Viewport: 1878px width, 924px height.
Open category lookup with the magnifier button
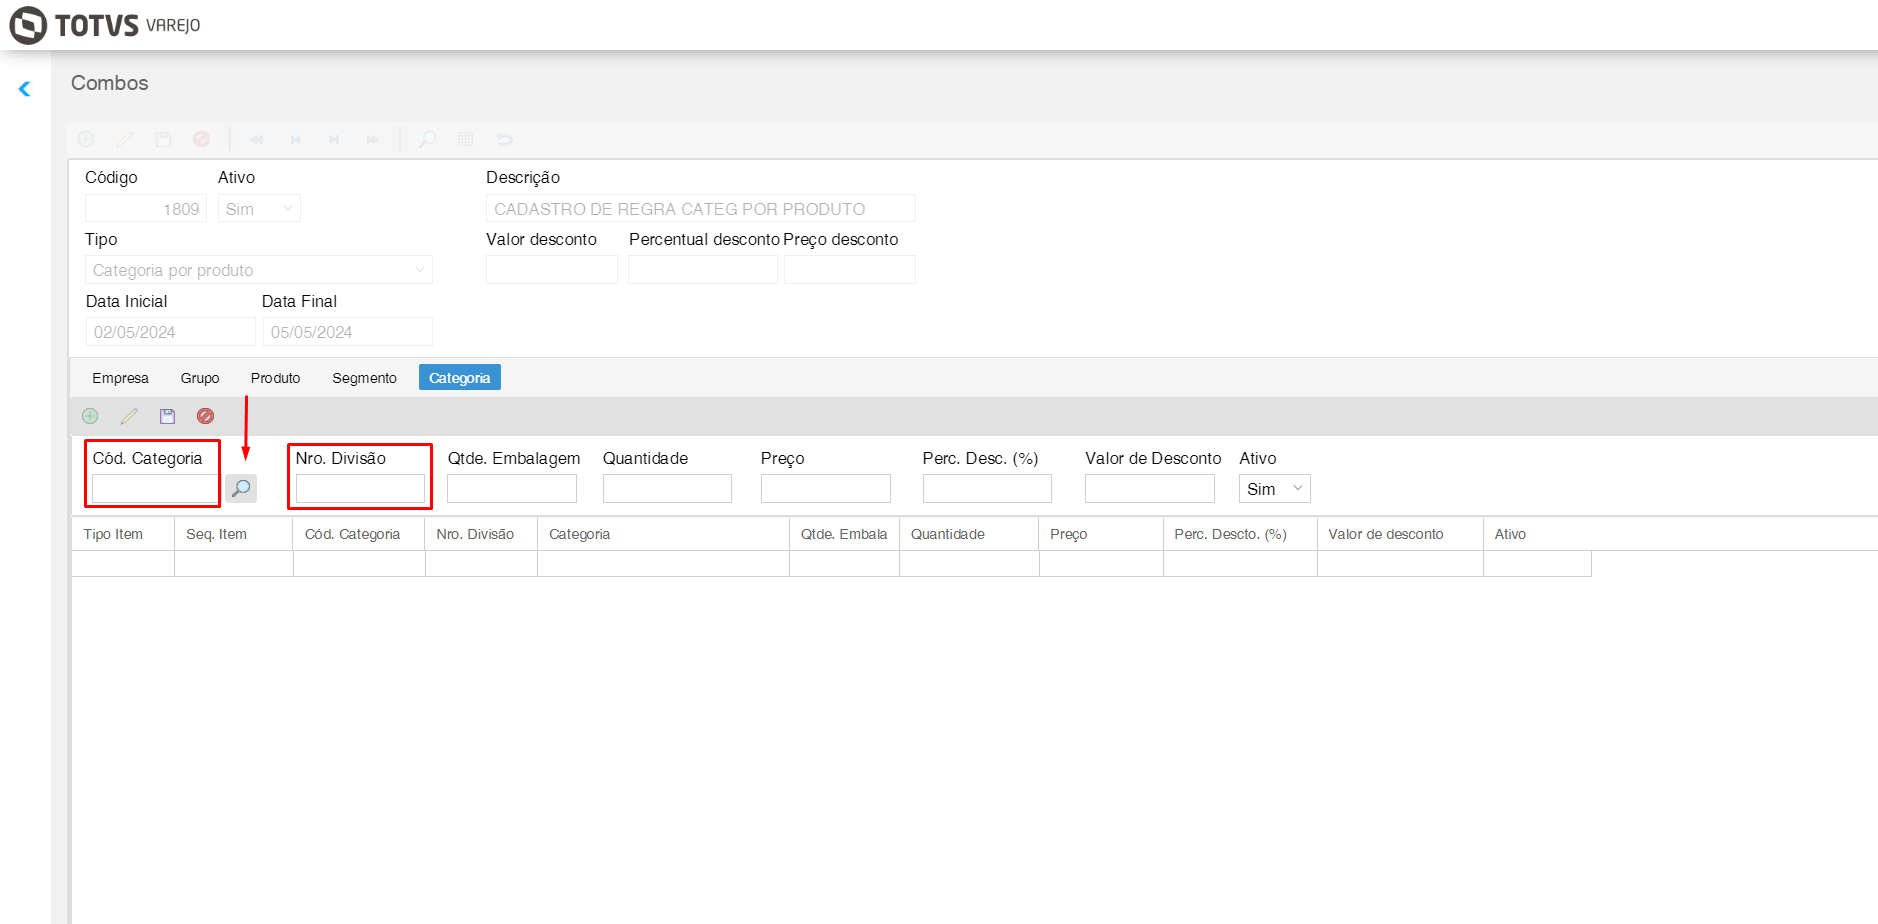tap(241, 488)
